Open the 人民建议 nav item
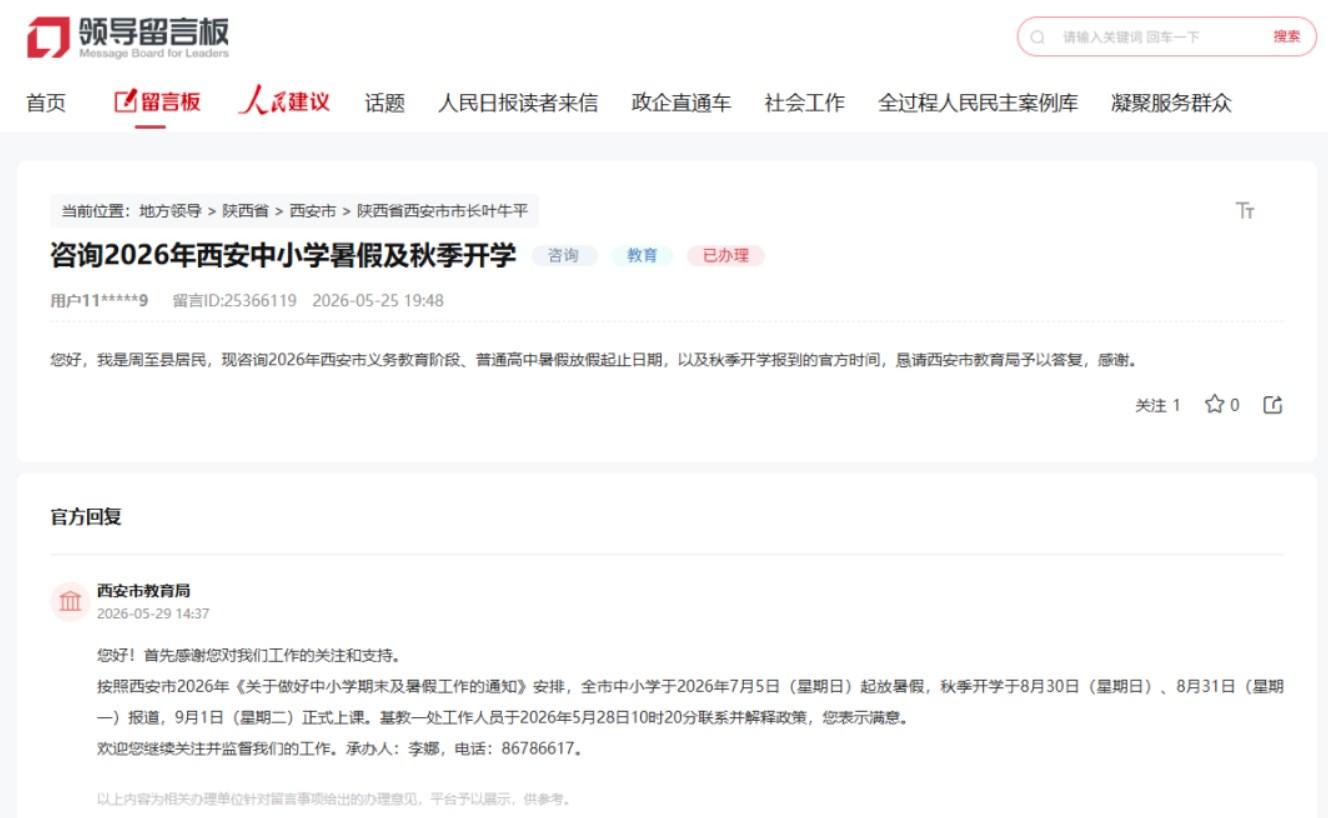The image size is (1328, 818). click(284, 102)
